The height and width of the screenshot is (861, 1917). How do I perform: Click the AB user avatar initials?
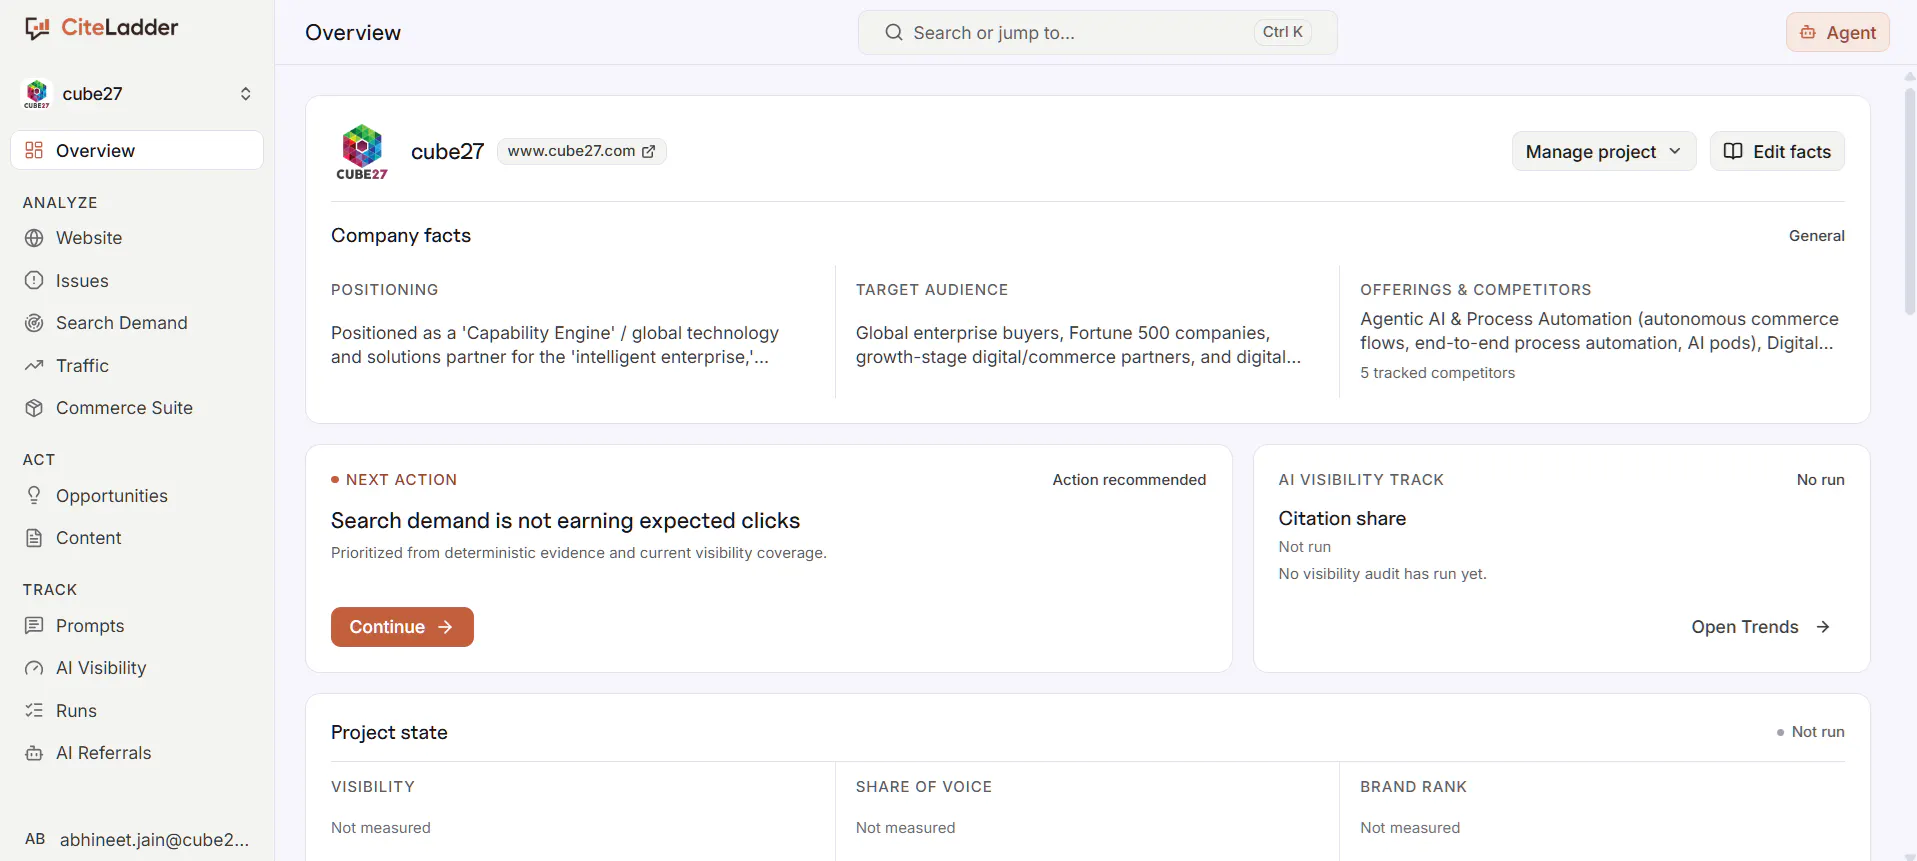tap(35, 839)
